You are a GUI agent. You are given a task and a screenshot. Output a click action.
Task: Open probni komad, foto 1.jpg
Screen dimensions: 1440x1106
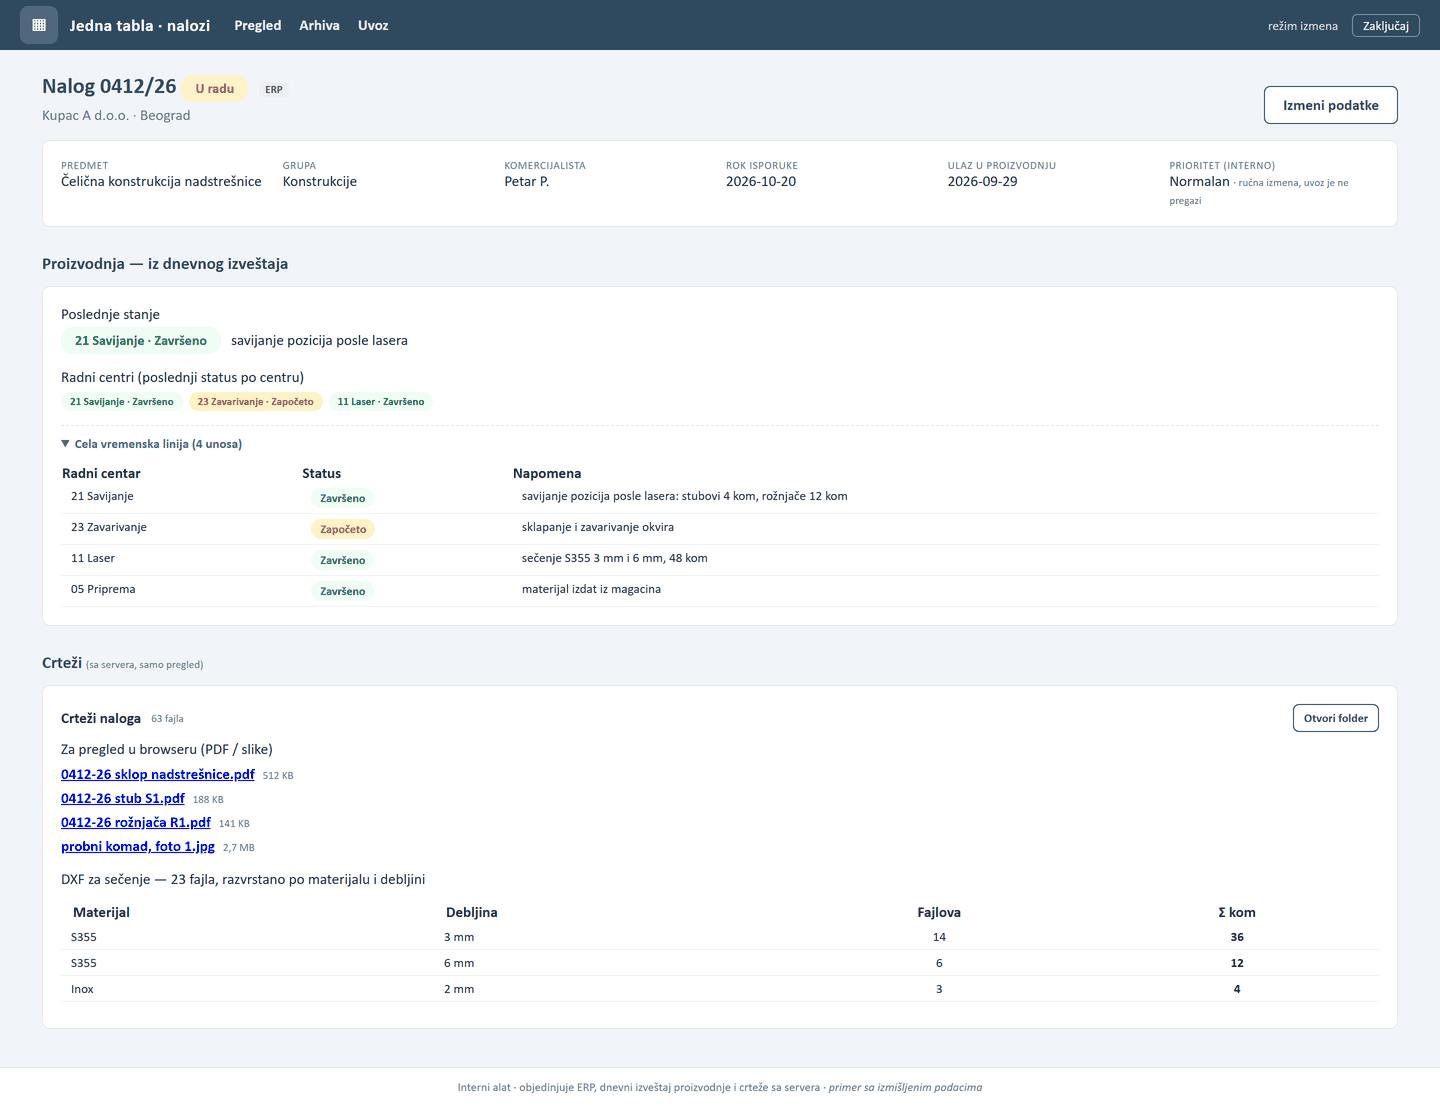(x=138, y=846)
